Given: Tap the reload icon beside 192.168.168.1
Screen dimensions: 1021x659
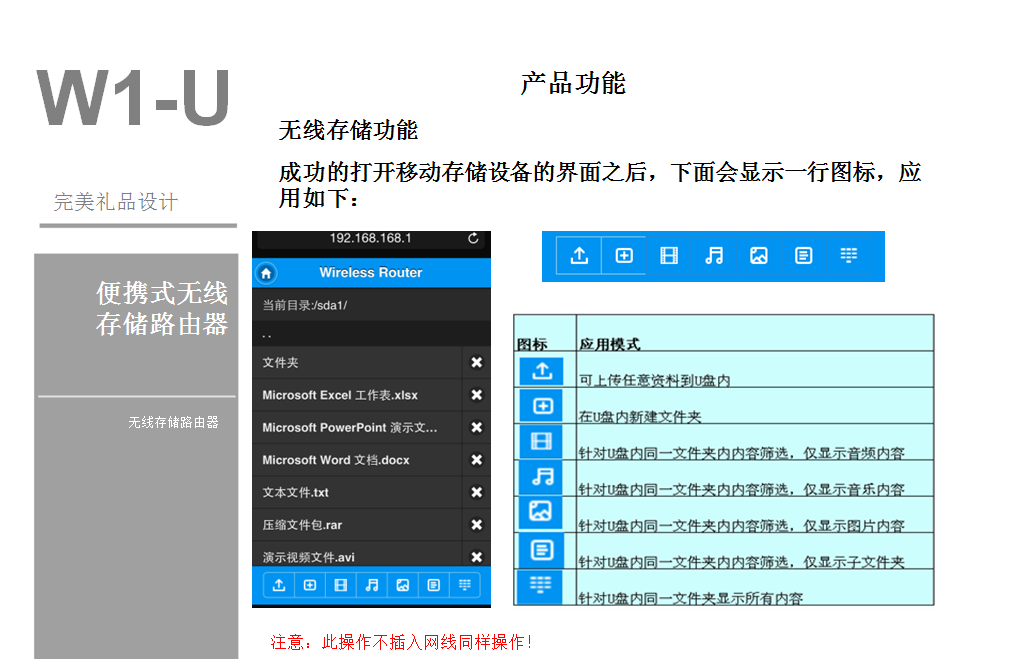Looking at the screenshot, I should coord(473,238).
